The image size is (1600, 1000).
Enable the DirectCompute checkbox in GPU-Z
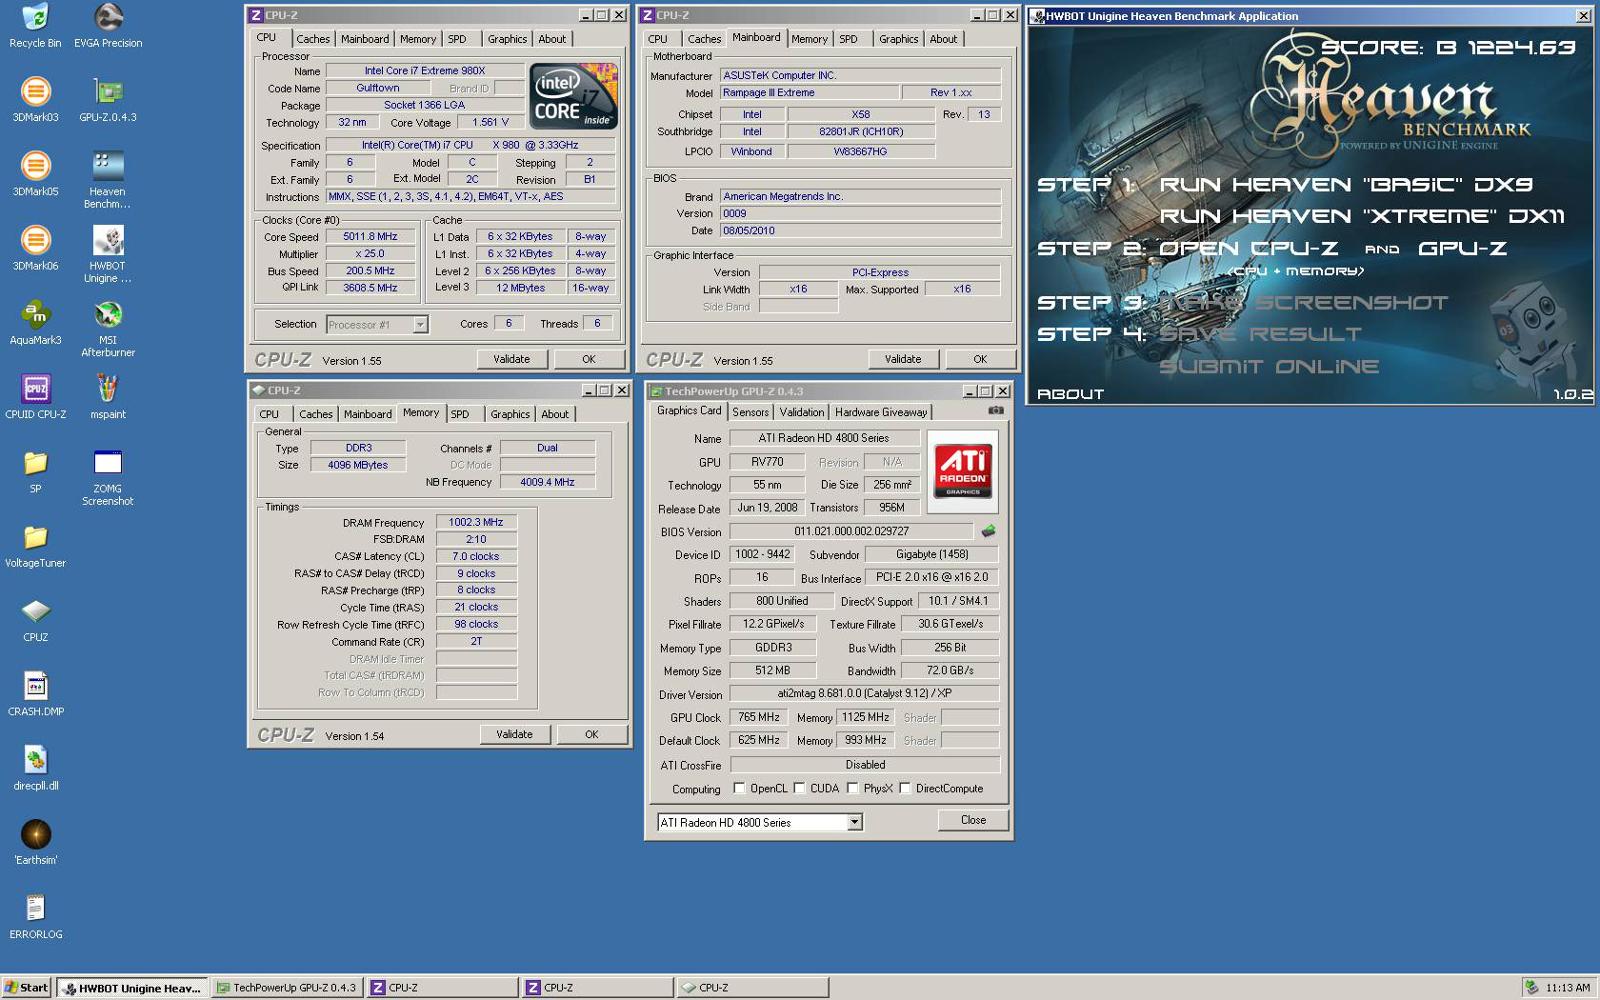tap(905, 788)
